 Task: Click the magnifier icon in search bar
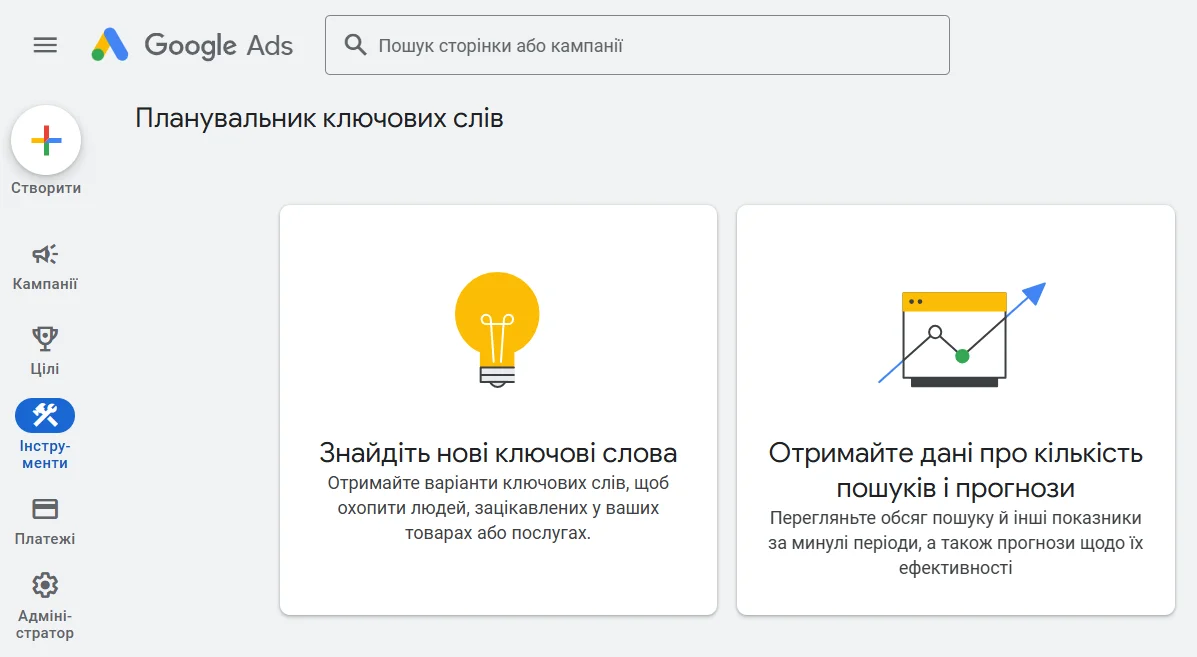point(355,45)
